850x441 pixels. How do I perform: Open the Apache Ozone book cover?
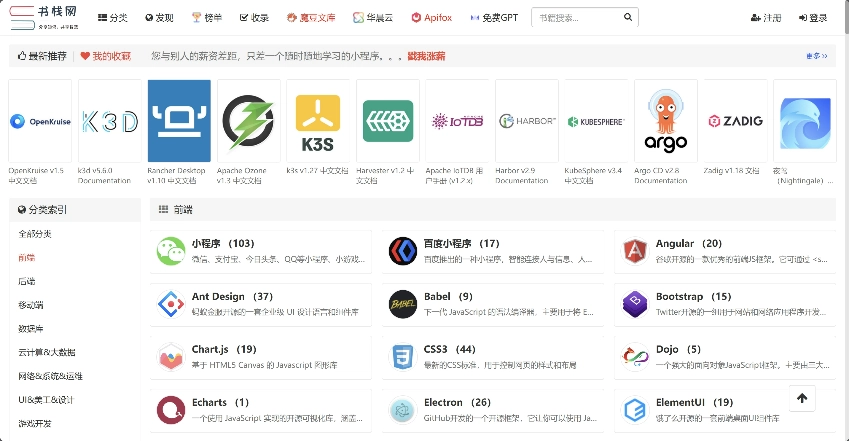249,121
